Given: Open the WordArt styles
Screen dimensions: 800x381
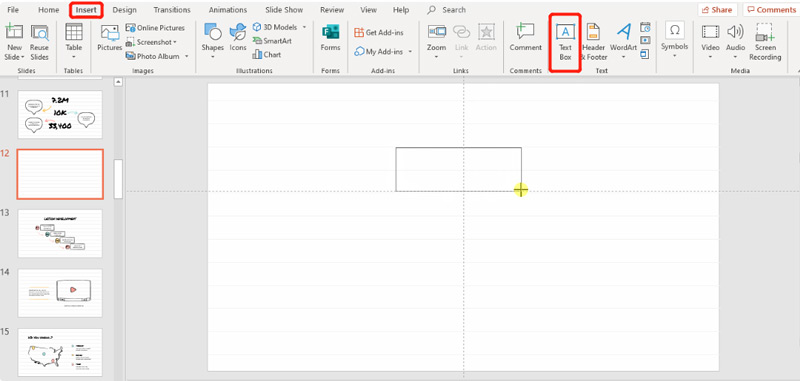Looking at the screenshot, I should 623,38.
